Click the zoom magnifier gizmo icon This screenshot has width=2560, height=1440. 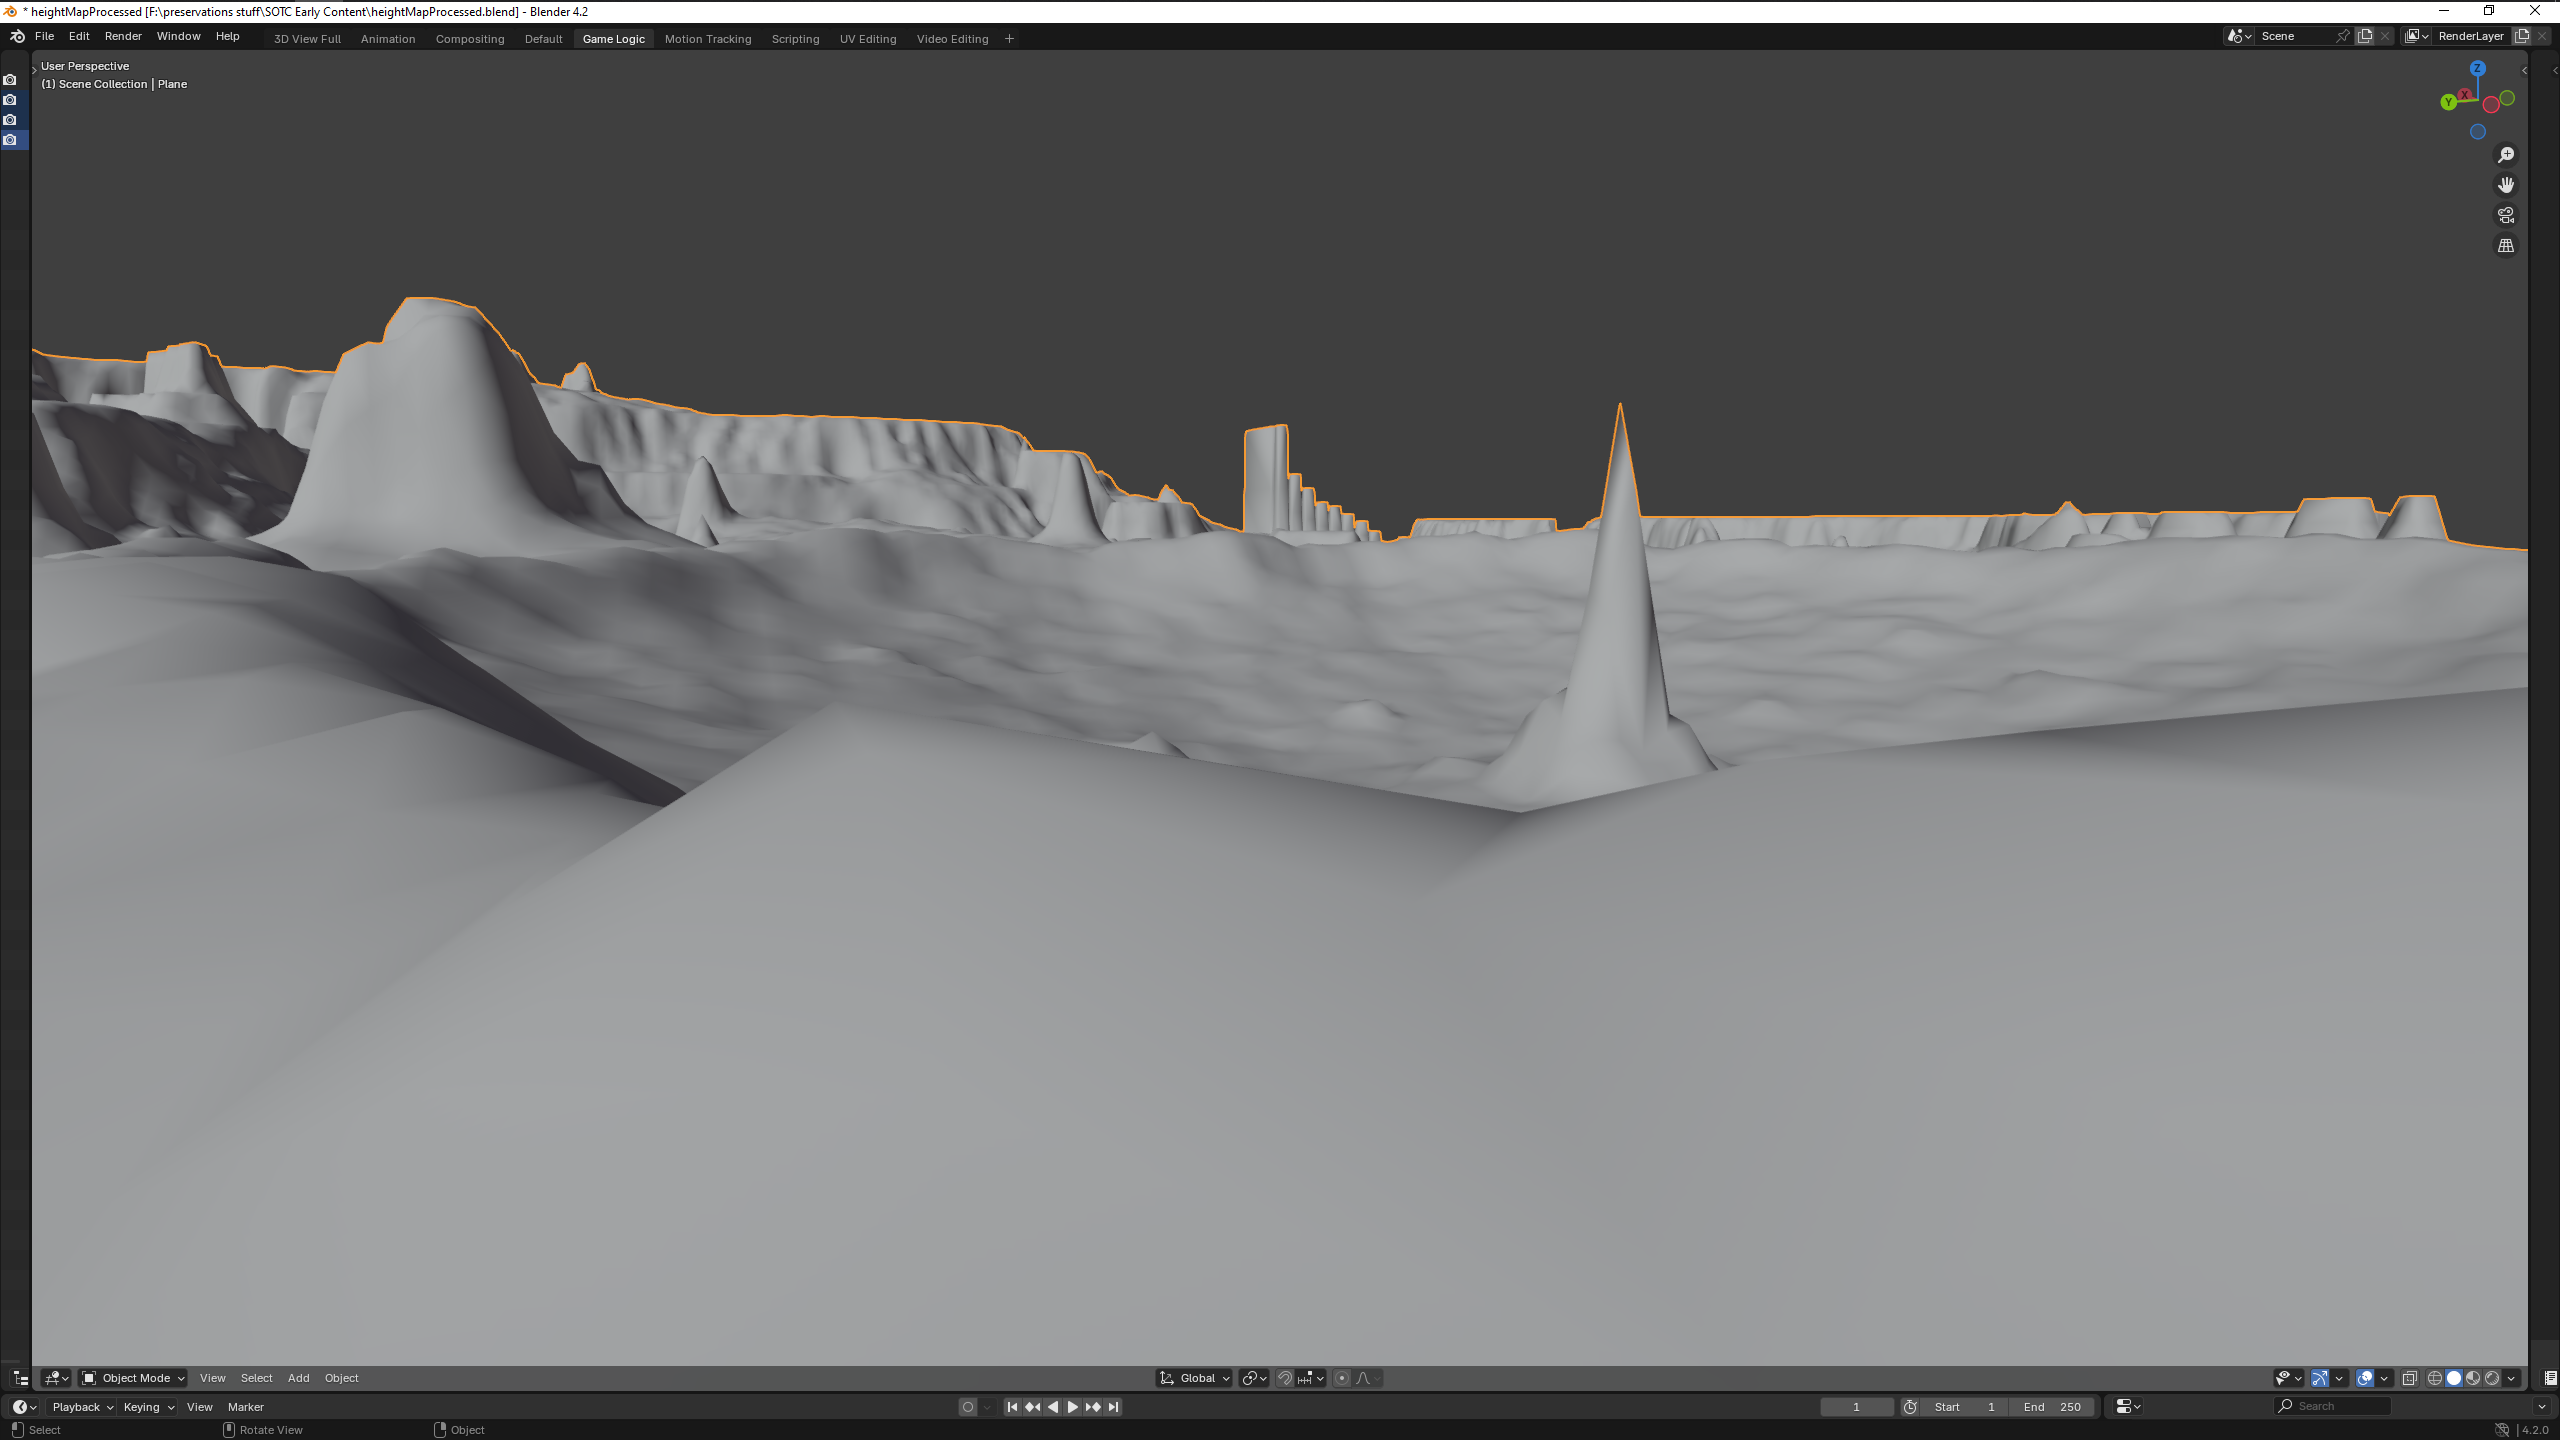(x=2505, y=155)
